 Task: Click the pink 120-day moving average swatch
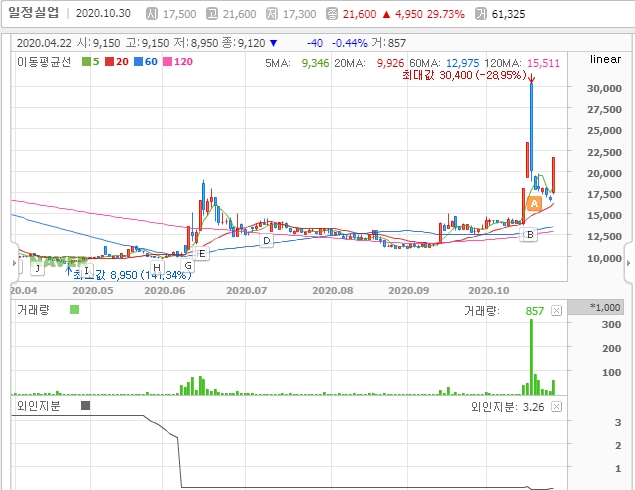[167, 62]
